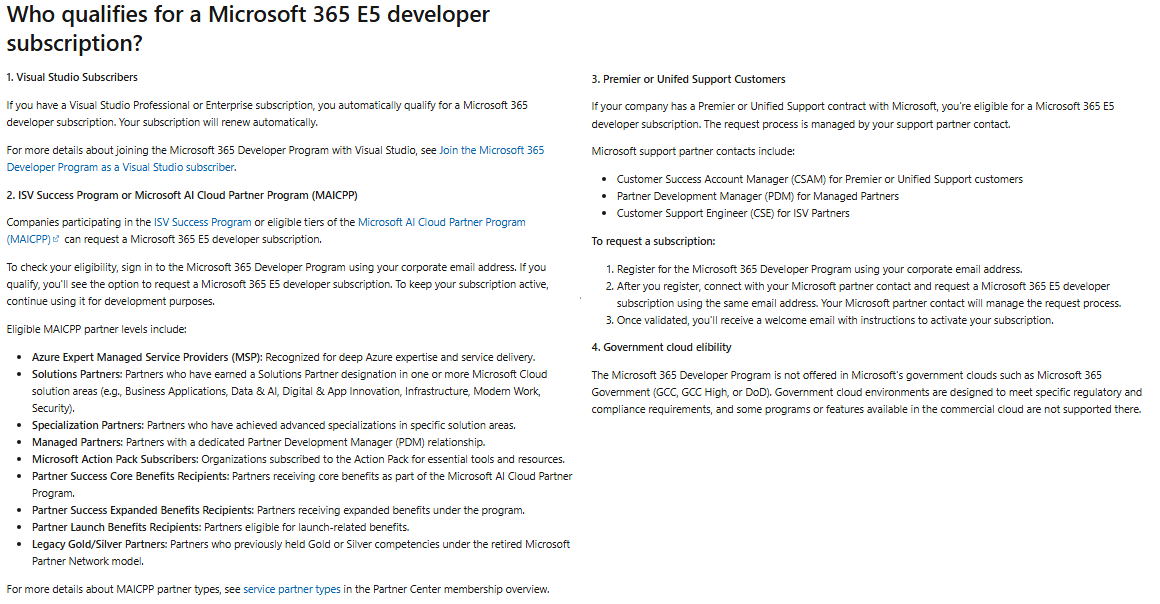
Task: Click the Solutions Partners bullet label
Action: (x=77, y=374)
